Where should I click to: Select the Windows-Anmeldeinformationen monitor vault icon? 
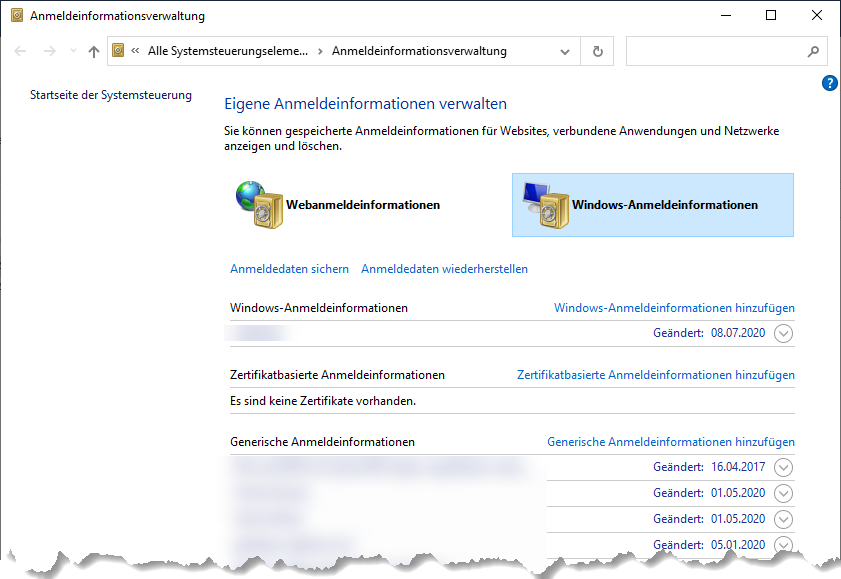pyautogui.click(x=544, y=205)
